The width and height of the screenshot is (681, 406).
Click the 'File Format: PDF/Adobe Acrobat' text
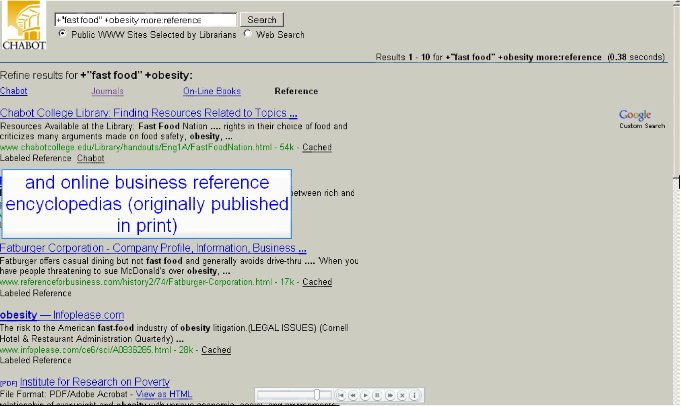[64, 394]
